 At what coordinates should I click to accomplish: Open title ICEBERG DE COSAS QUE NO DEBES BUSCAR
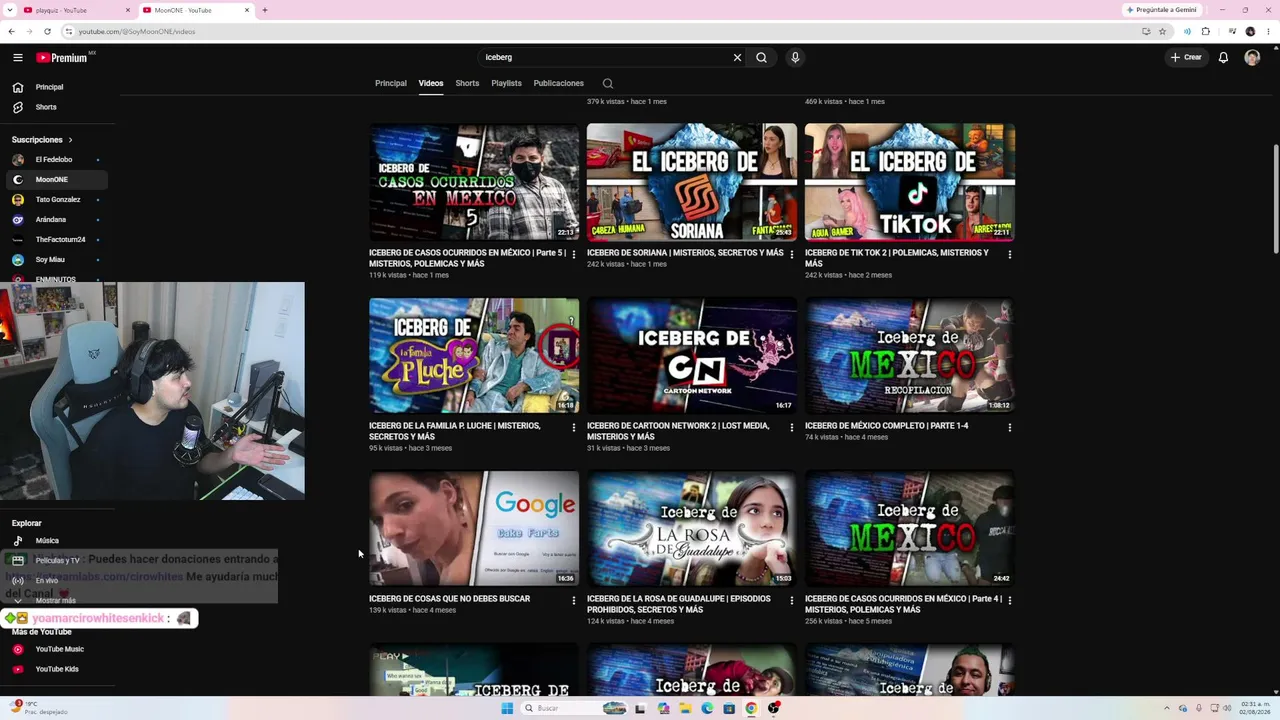click(x=450, y=599)
